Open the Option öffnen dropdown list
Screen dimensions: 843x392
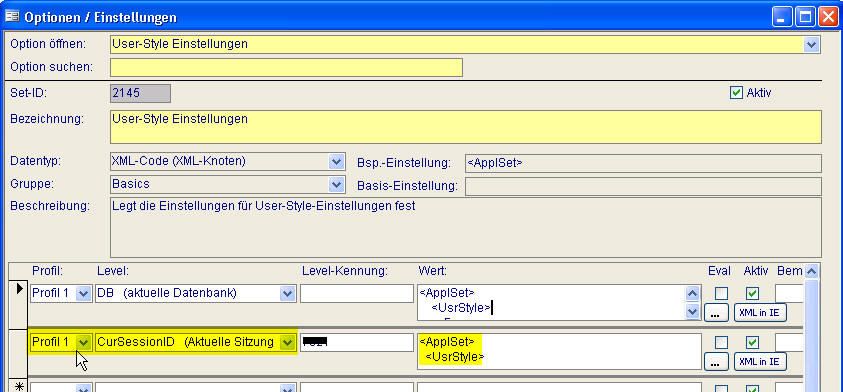tap(811, 45)
